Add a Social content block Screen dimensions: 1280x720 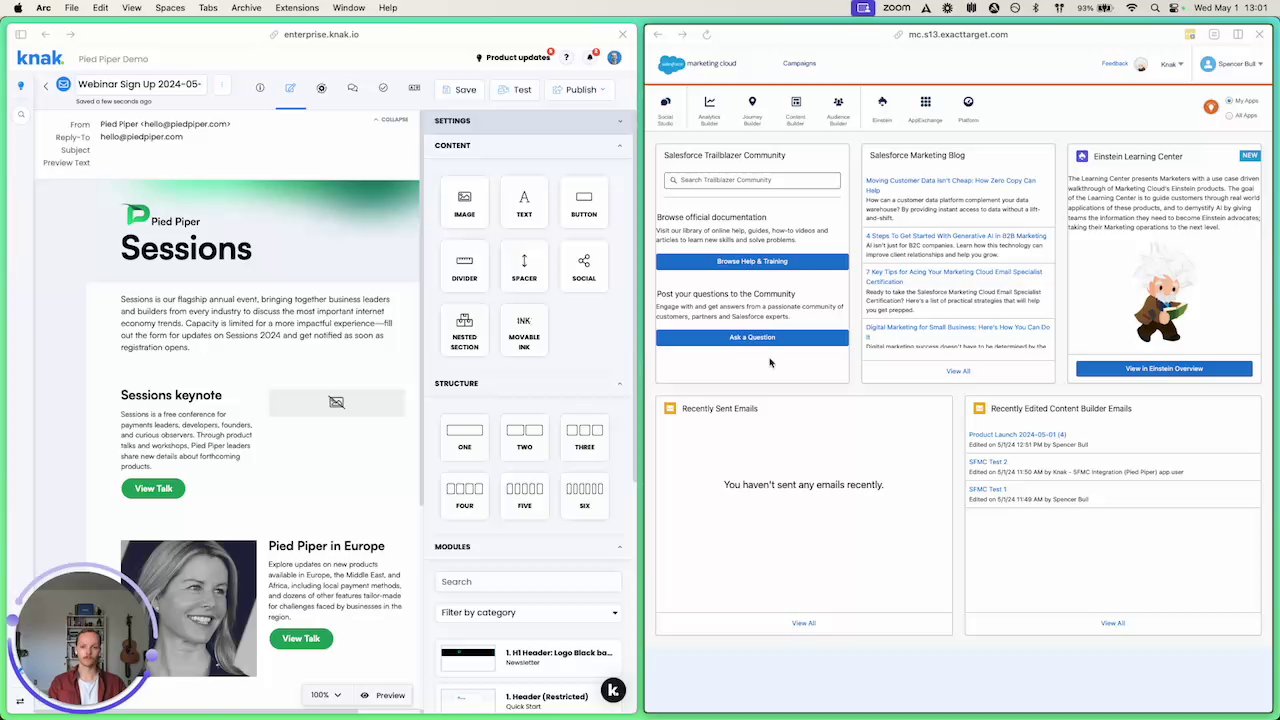[584, 267]
